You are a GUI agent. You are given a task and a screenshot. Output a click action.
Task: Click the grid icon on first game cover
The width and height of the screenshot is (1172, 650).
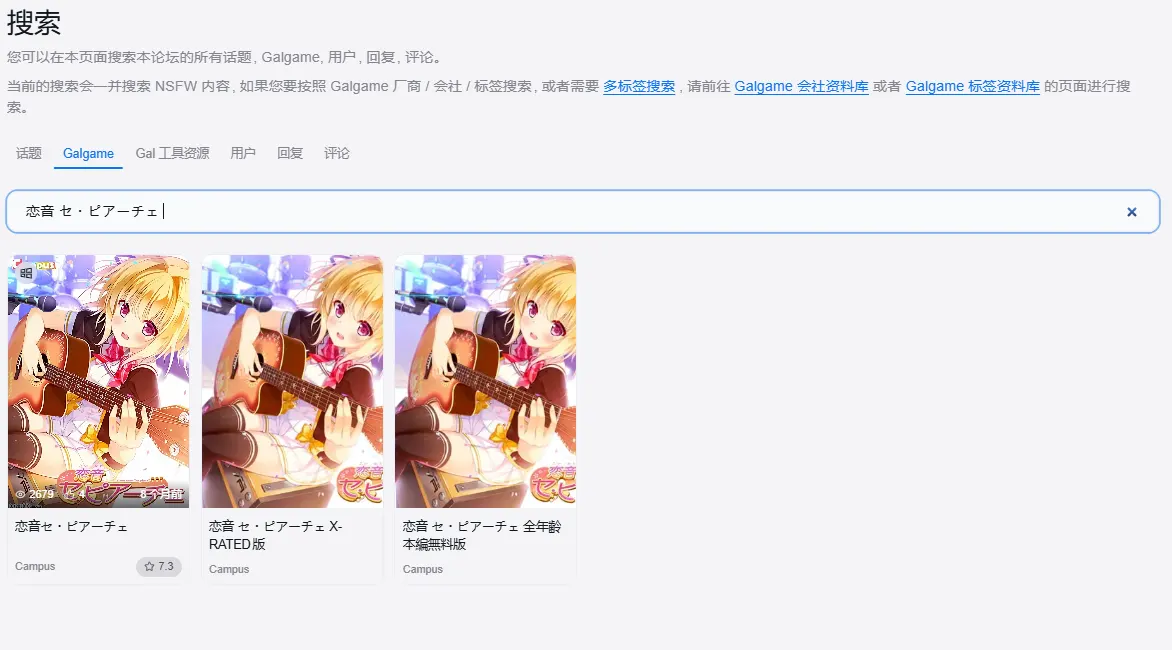pyautogui.click(x=26, y=273)
